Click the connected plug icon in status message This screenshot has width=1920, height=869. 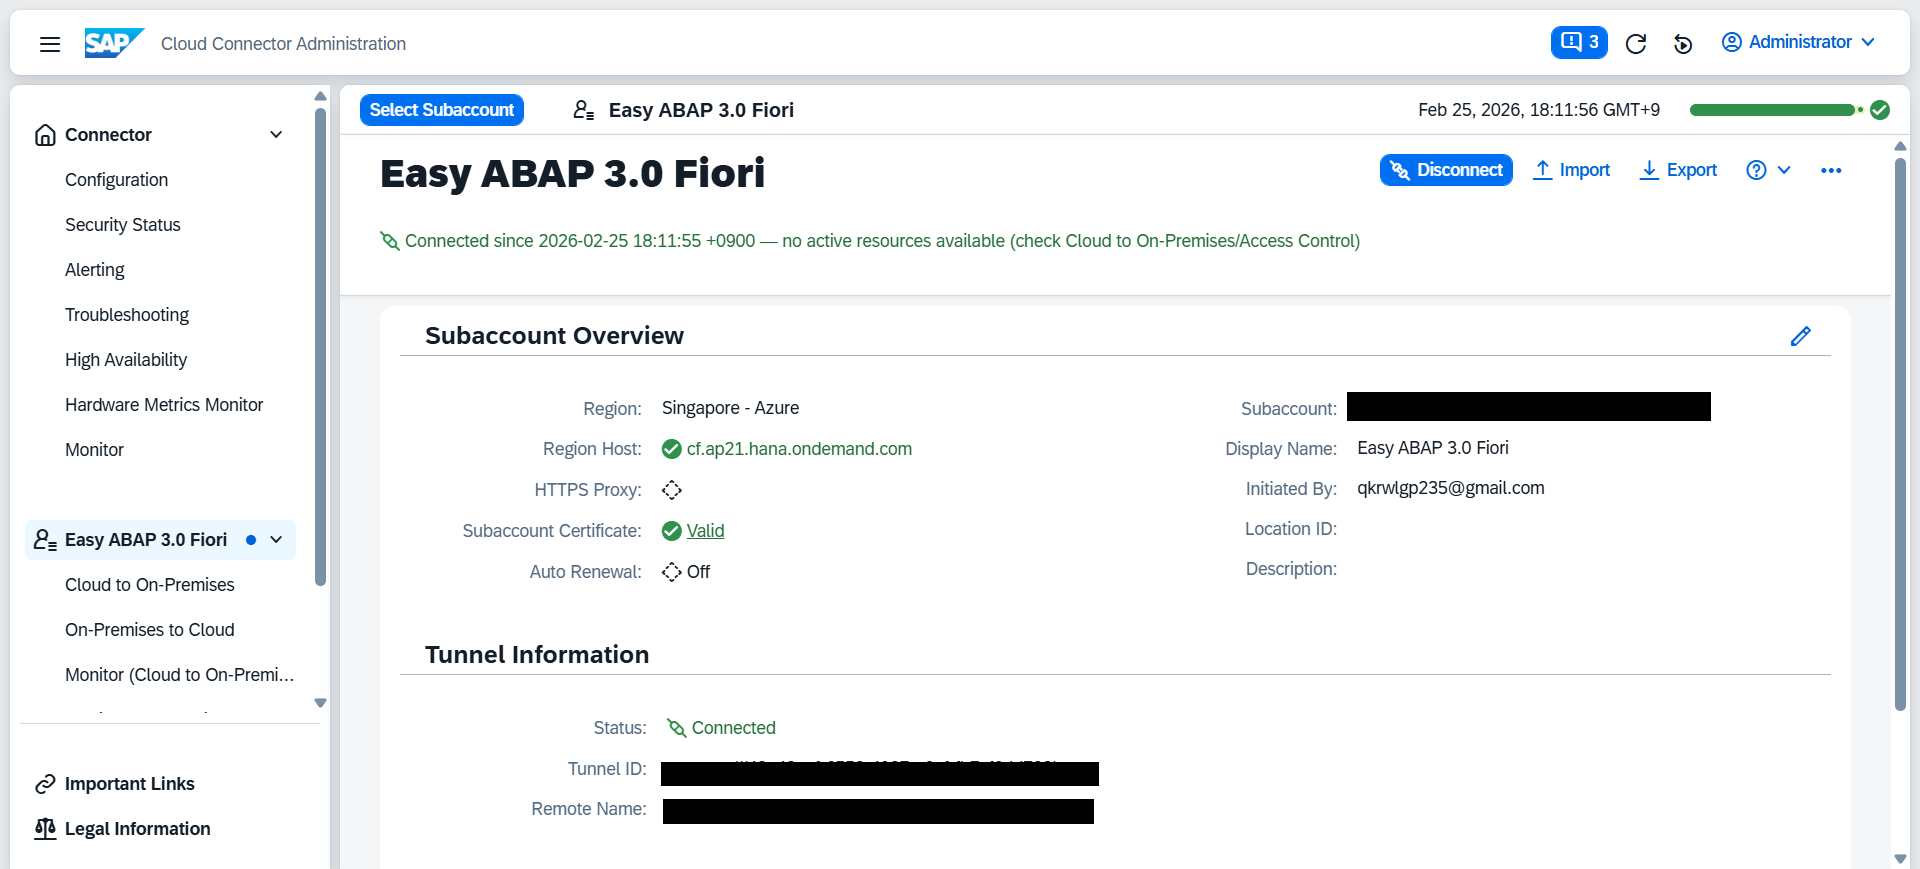click(390, 241)
